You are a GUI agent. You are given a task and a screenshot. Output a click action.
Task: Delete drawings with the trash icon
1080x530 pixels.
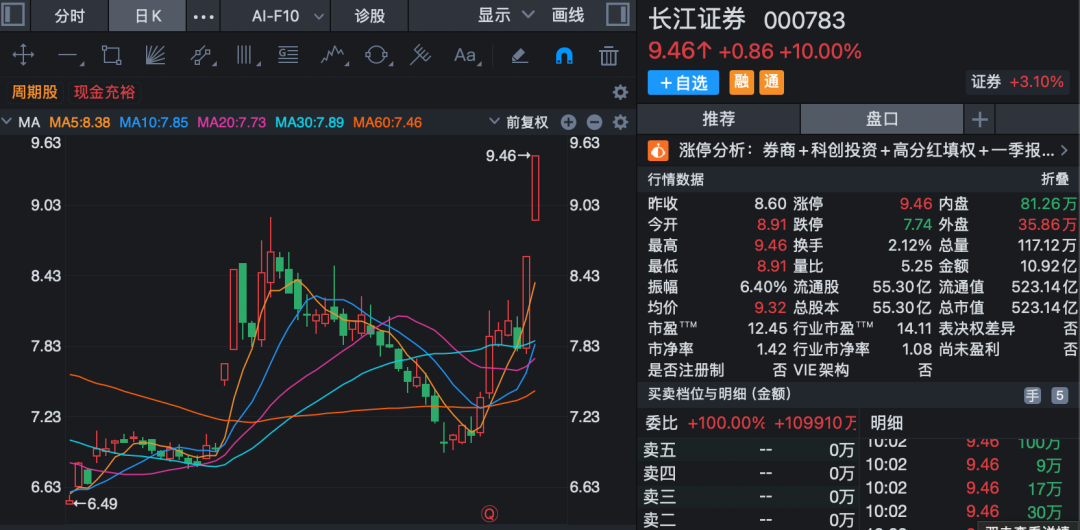click(608, 55)
